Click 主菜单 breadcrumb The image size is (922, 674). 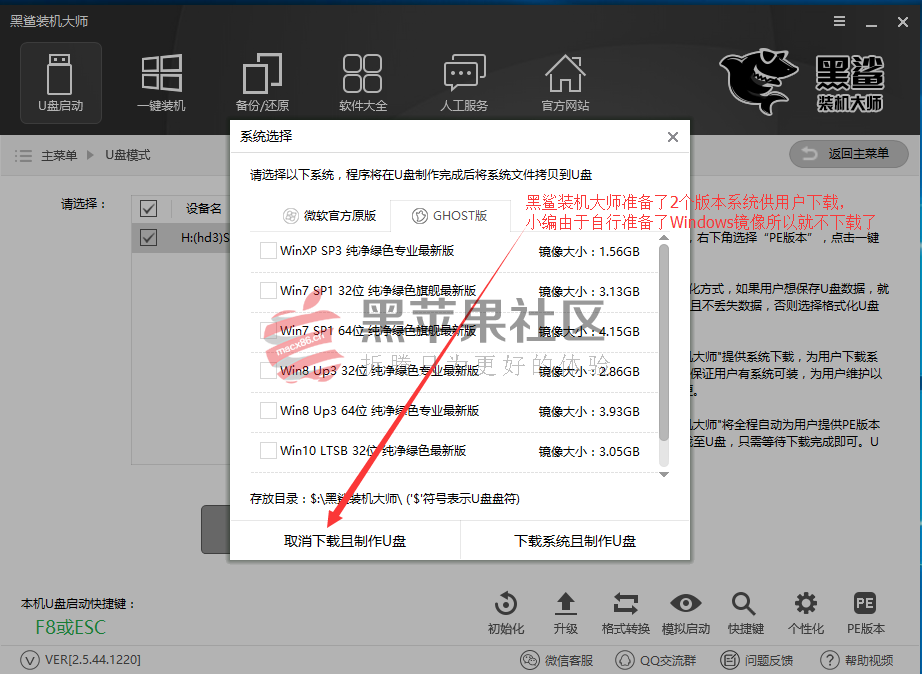tap(59, 155)
